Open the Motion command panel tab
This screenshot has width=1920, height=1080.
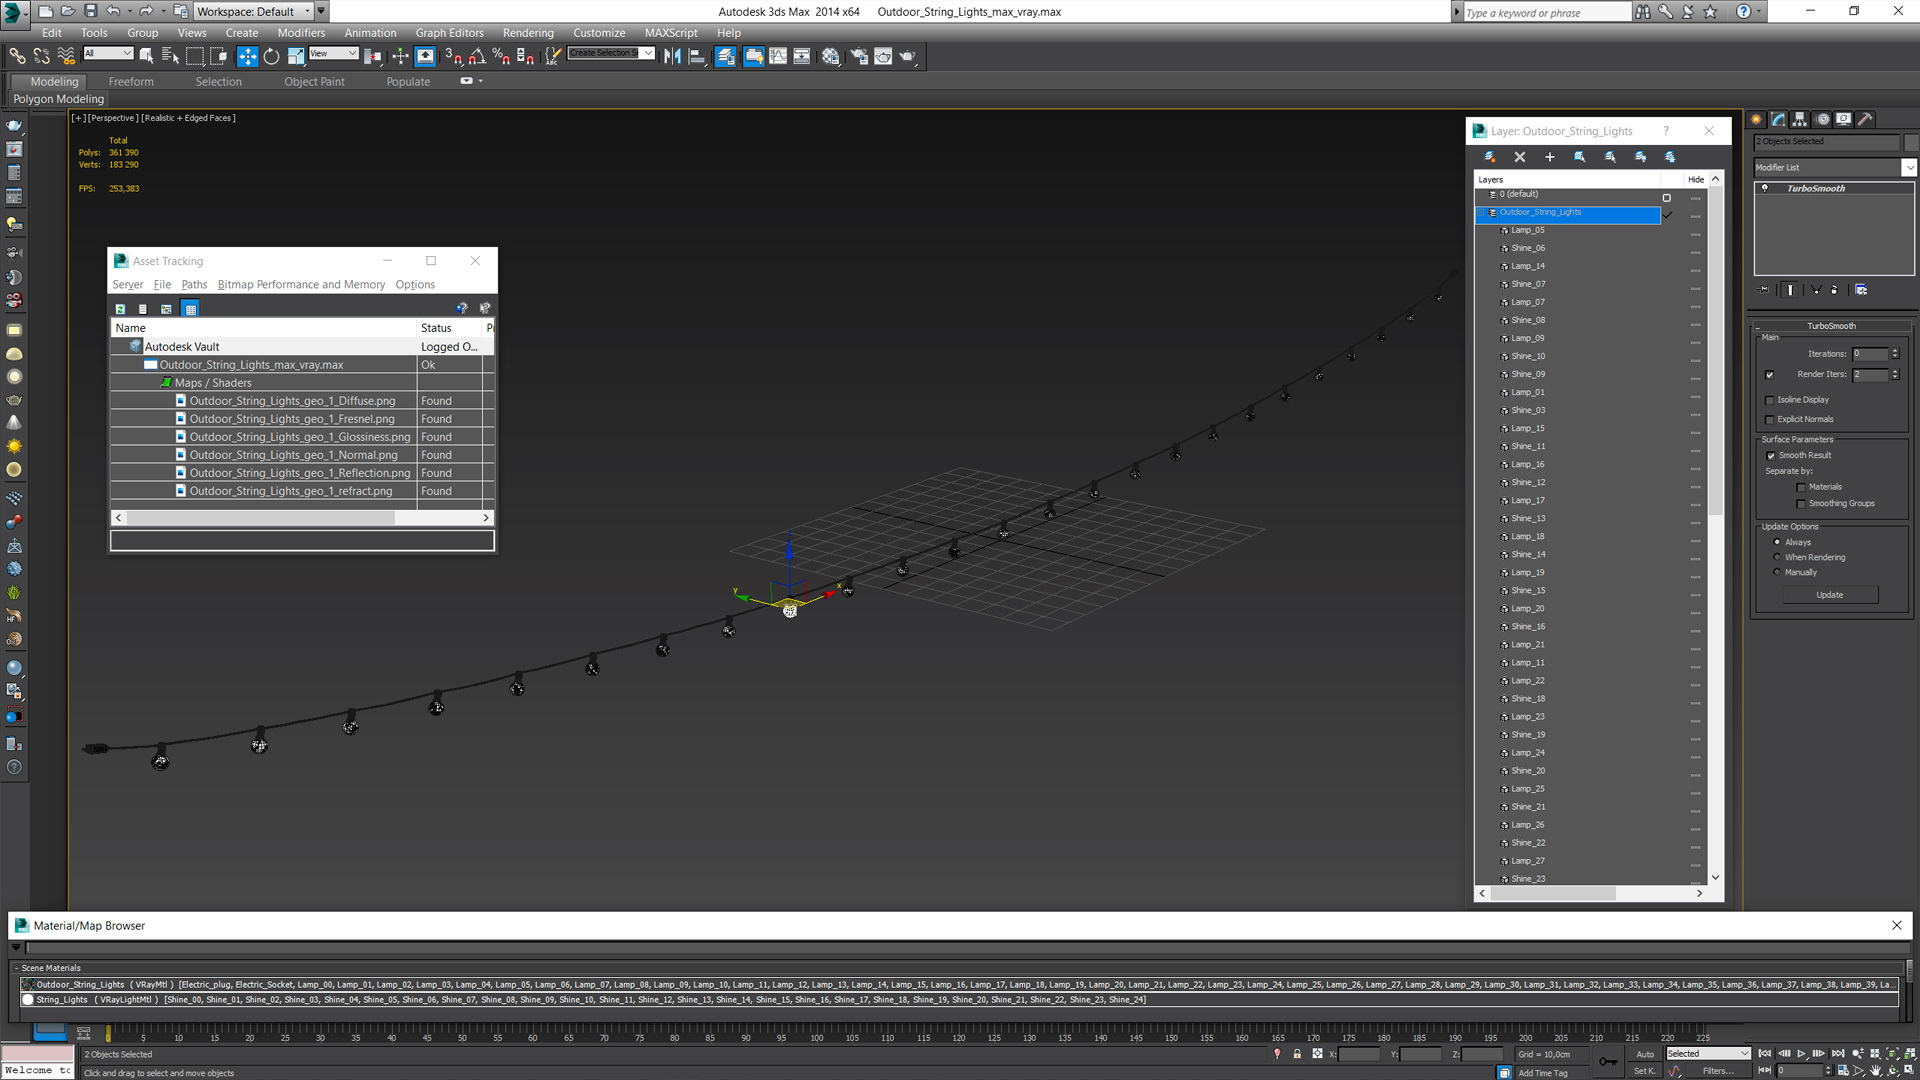click(x=1822, y=119)
